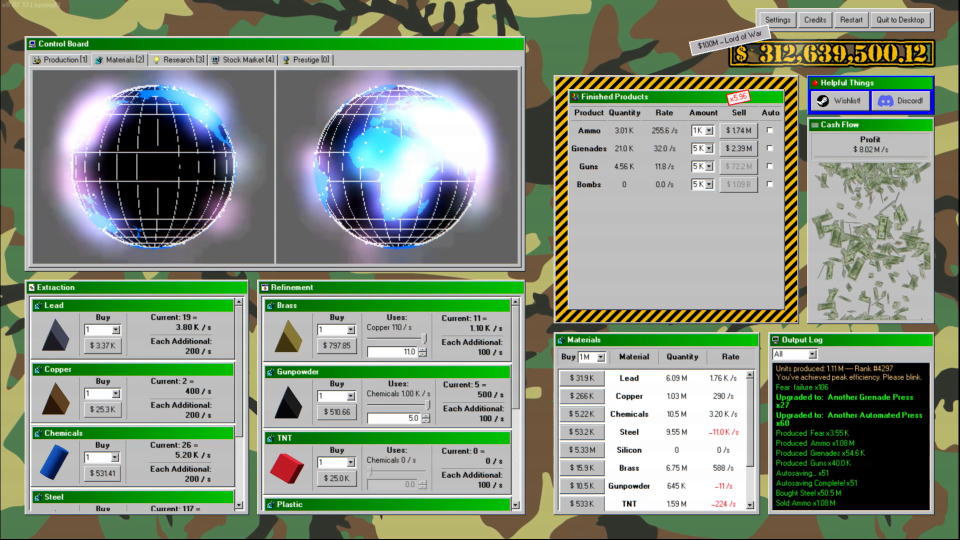Enable Auto sell for Ammo
The height and width of the screenshot is (540, 960).
(770, 131)
